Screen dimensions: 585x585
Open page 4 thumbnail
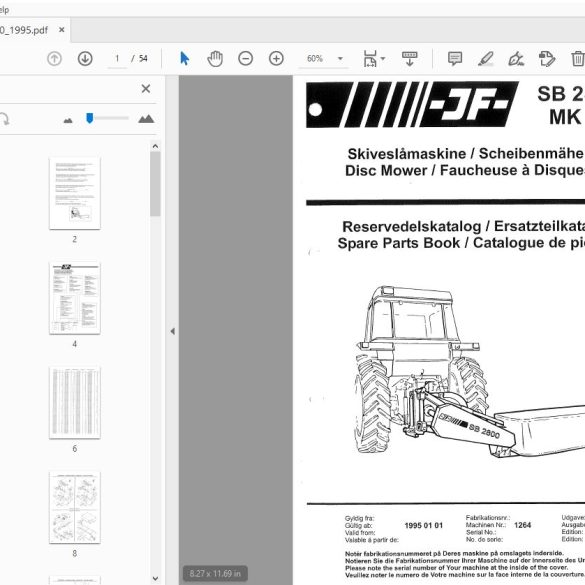75,298
